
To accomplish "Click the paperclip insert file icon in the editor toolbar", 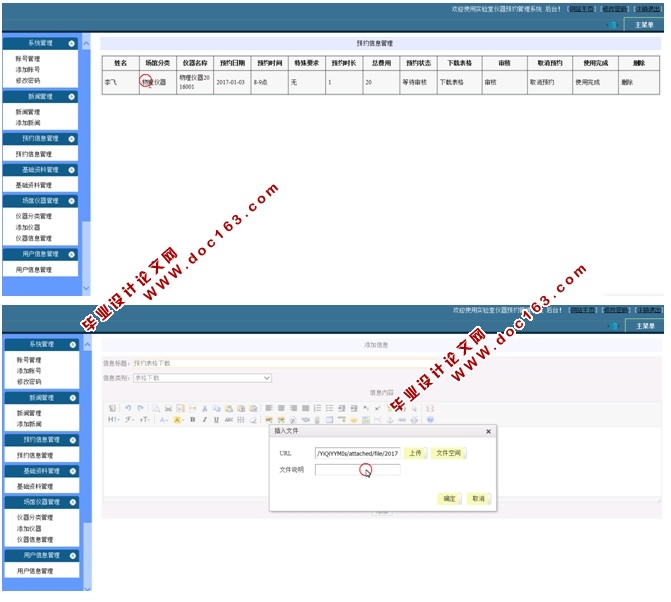I will [318, 420].
